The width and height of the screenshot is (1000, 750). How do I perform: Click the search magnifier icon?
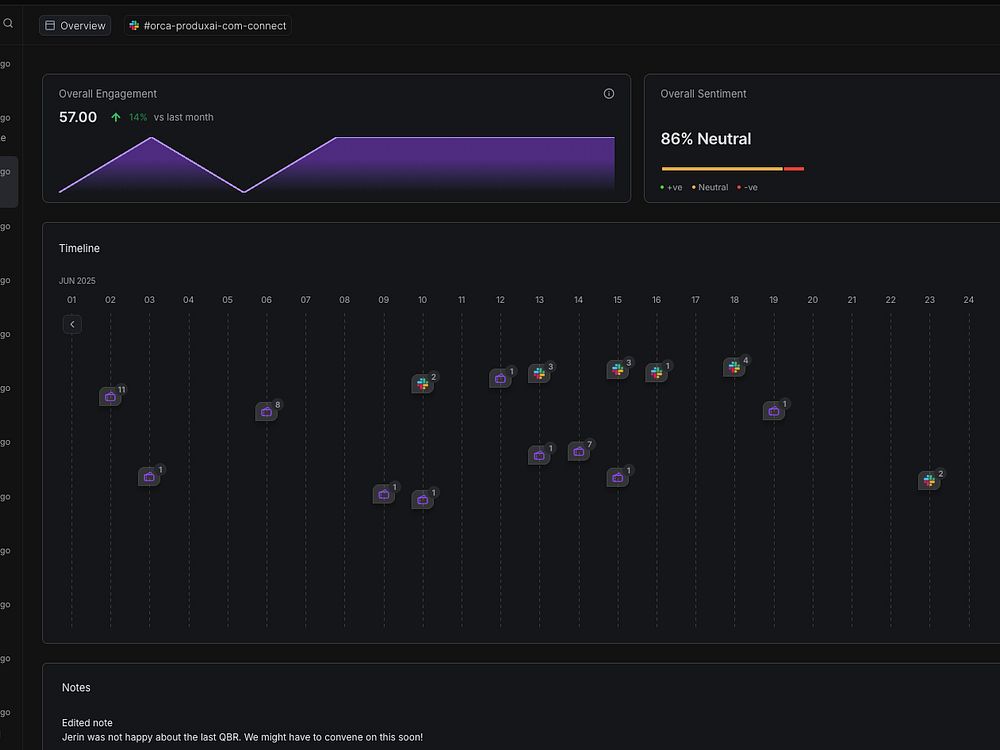click(8, 24)
